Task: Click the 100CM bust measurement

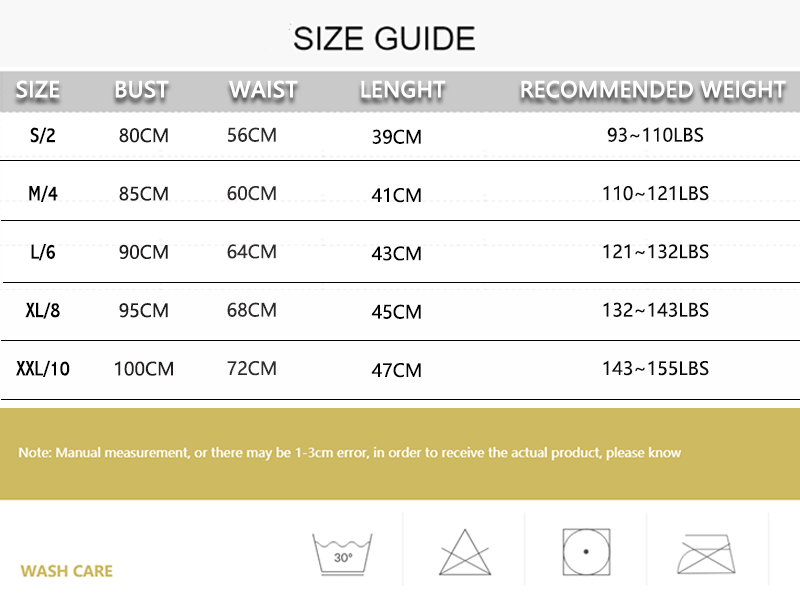Action: [x=144, y=369]
